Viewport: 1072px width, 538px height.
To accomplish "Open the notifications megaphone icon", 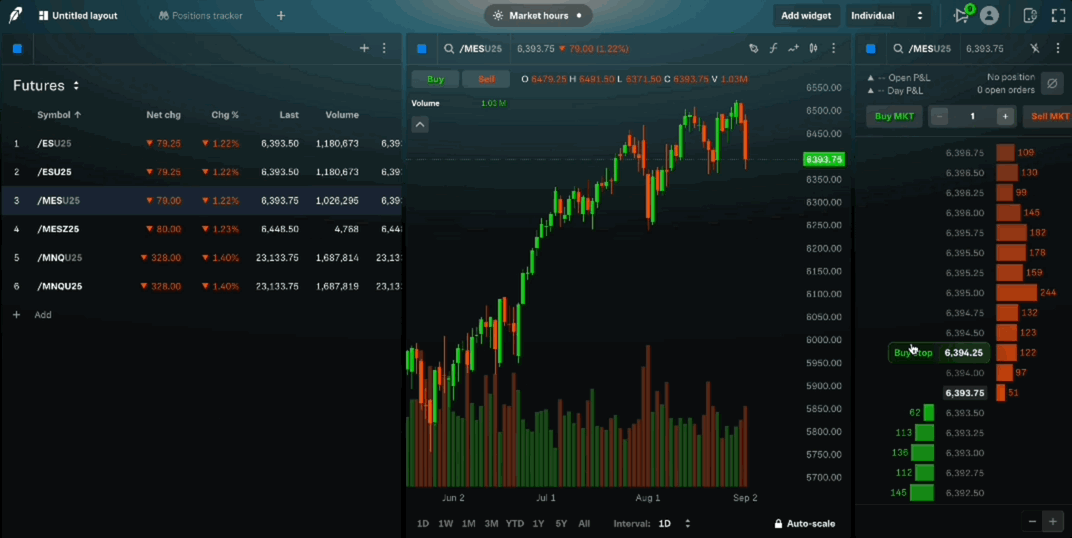I will click(x=961, y=16).
